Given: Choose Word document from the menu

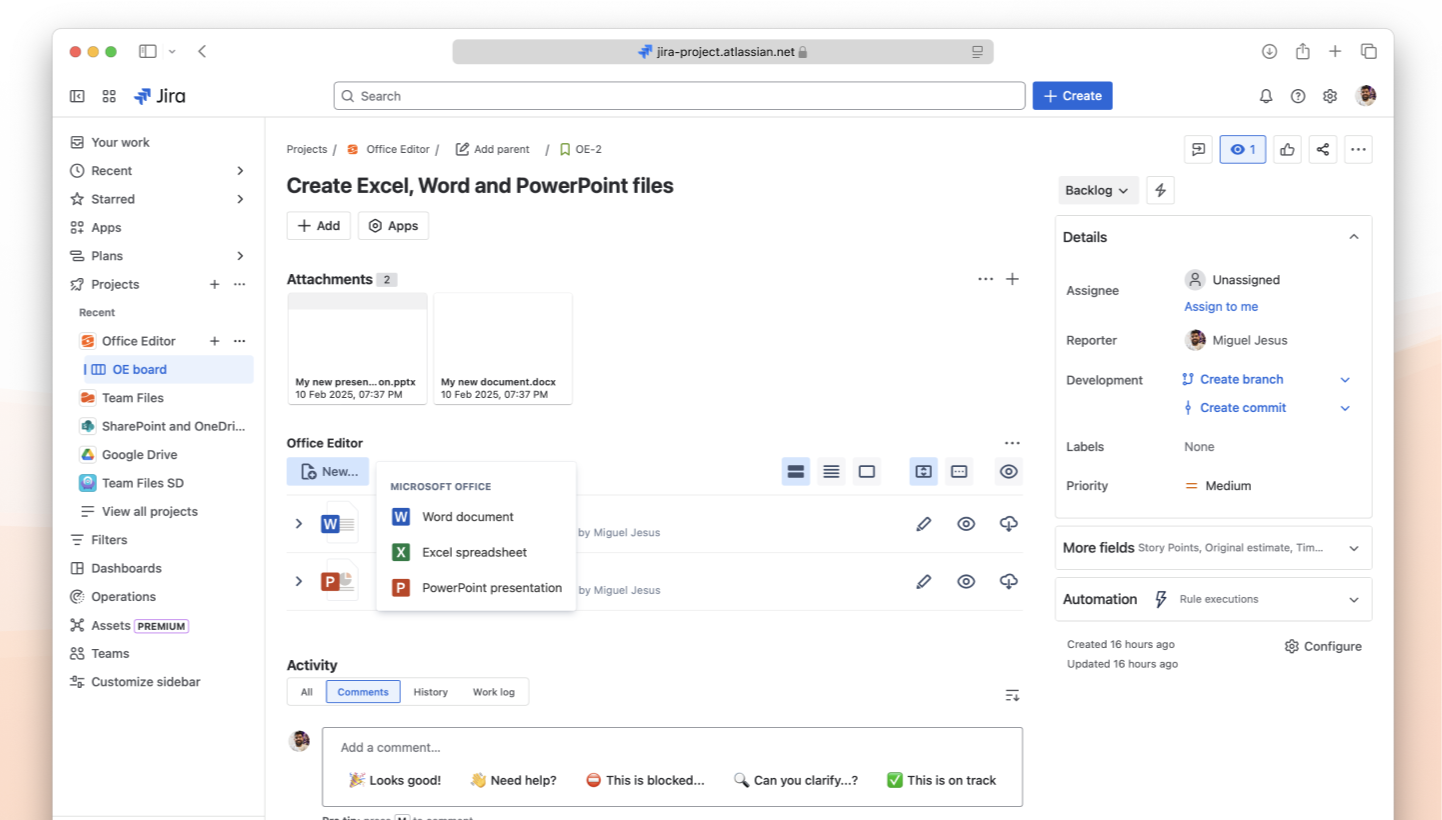Looking at the screenshot, I should tap(476, 517).
